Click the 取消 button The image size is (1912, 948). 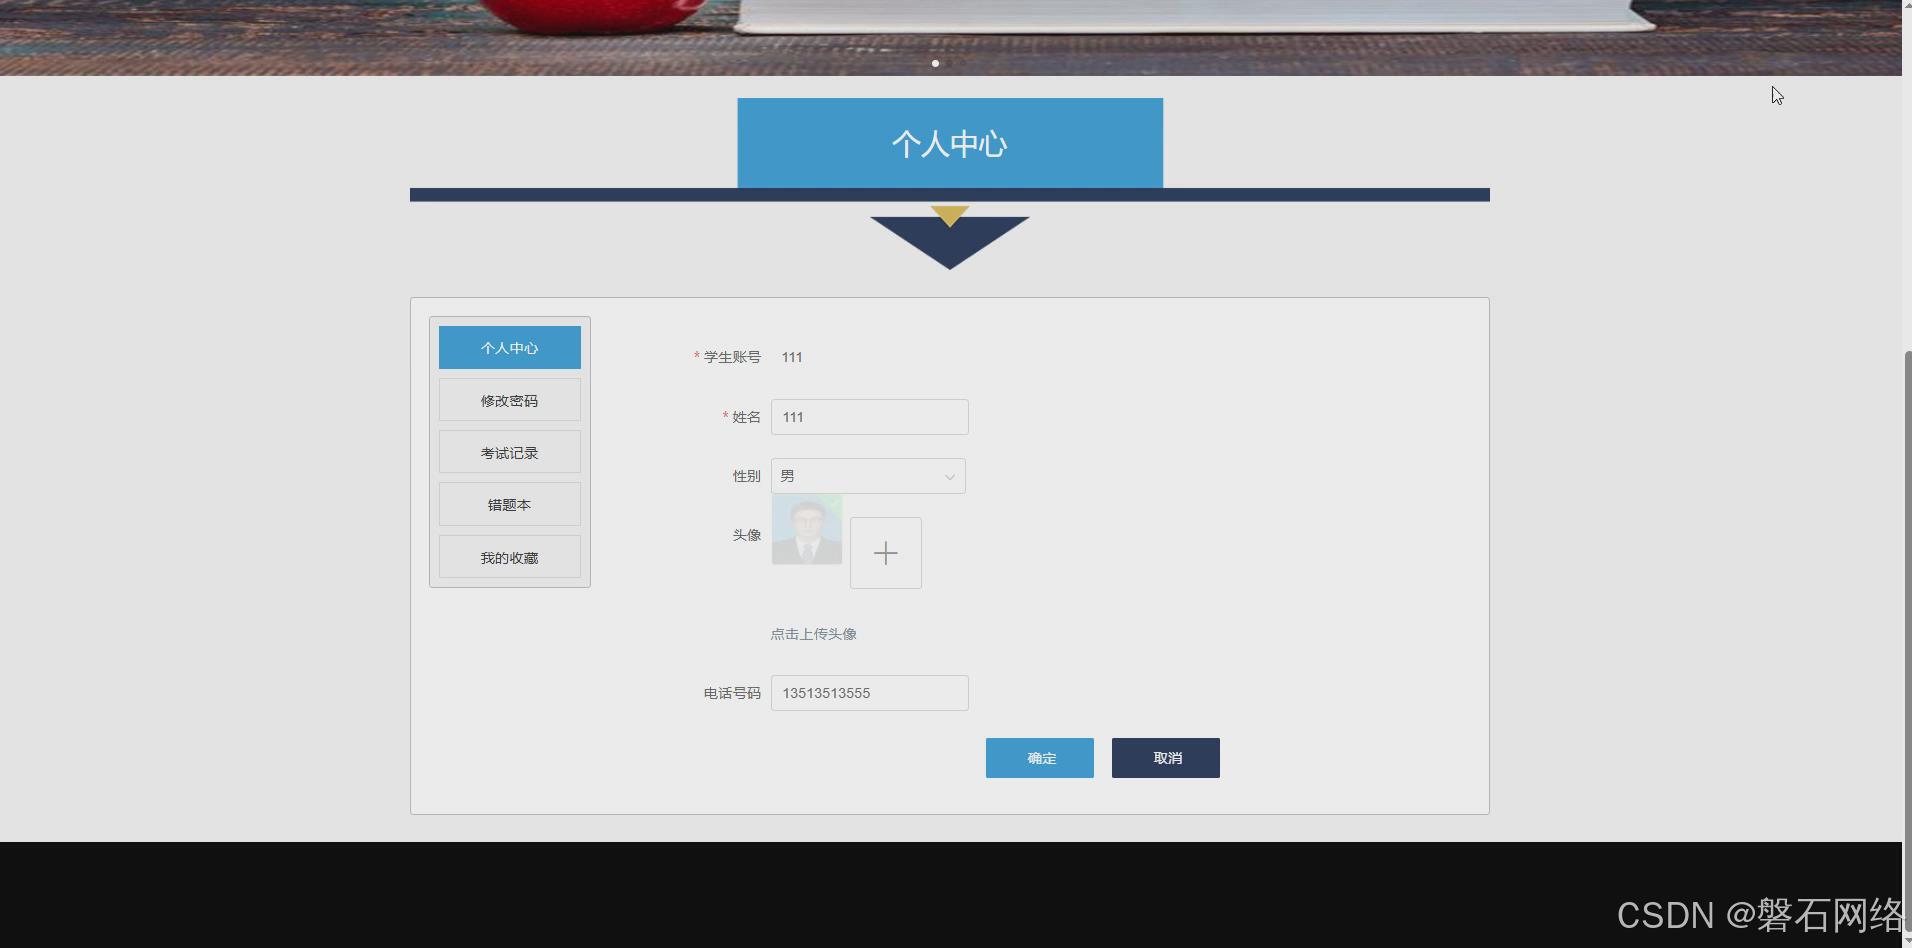[1166, 758]
